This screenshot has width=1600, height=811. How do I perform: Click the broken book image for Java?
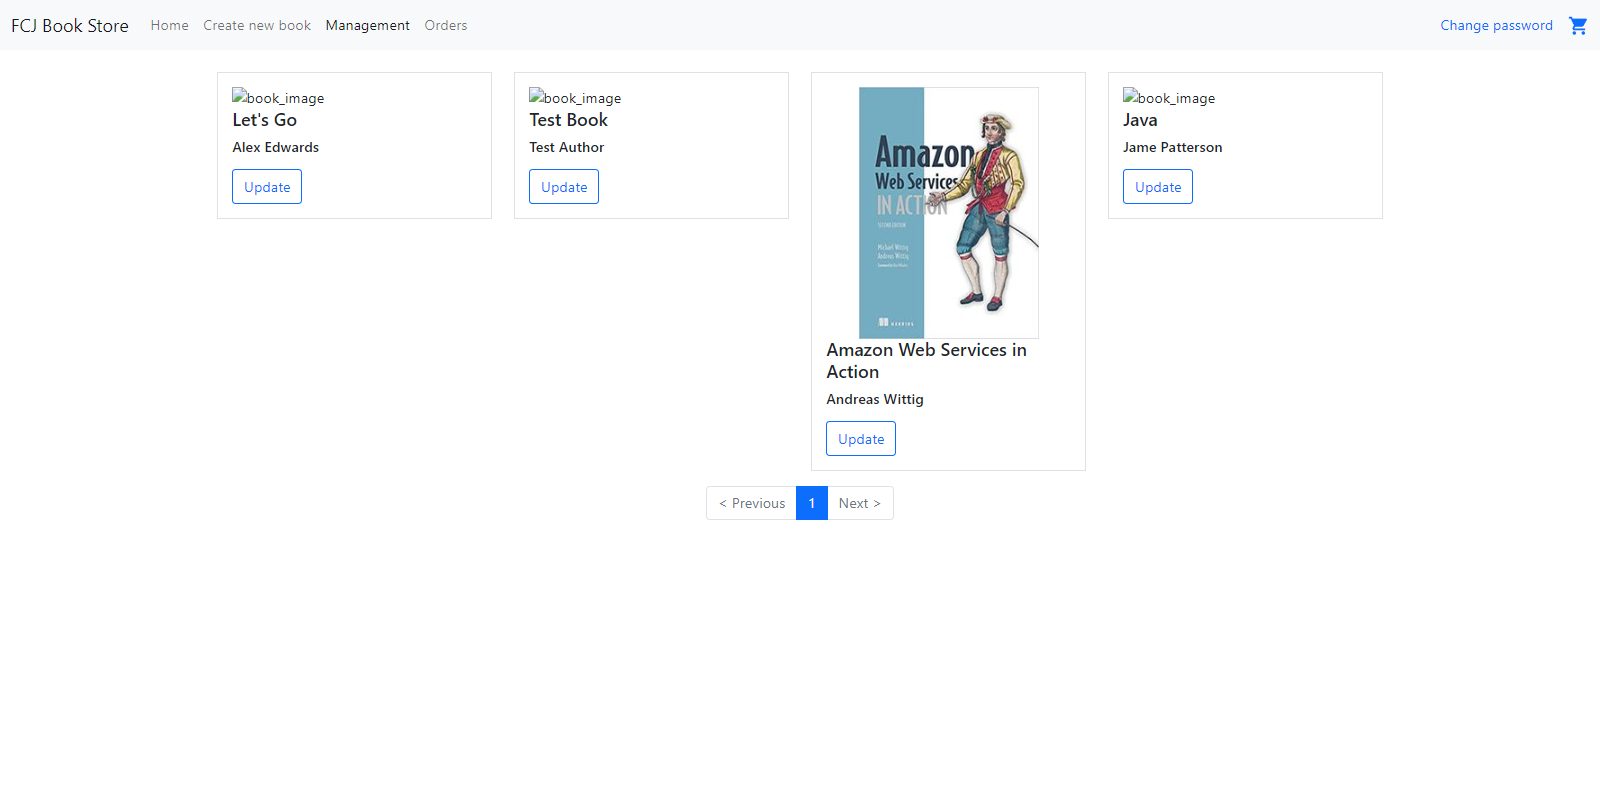(1169, 97)
